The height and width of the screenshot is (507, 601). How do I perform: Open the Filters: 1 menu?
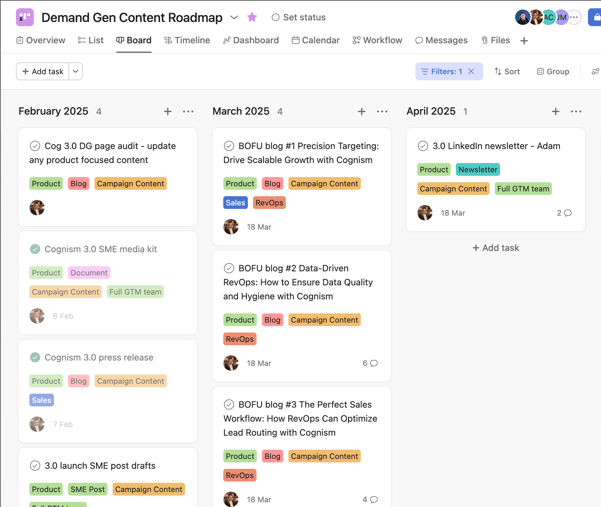(x=442, y=71)
